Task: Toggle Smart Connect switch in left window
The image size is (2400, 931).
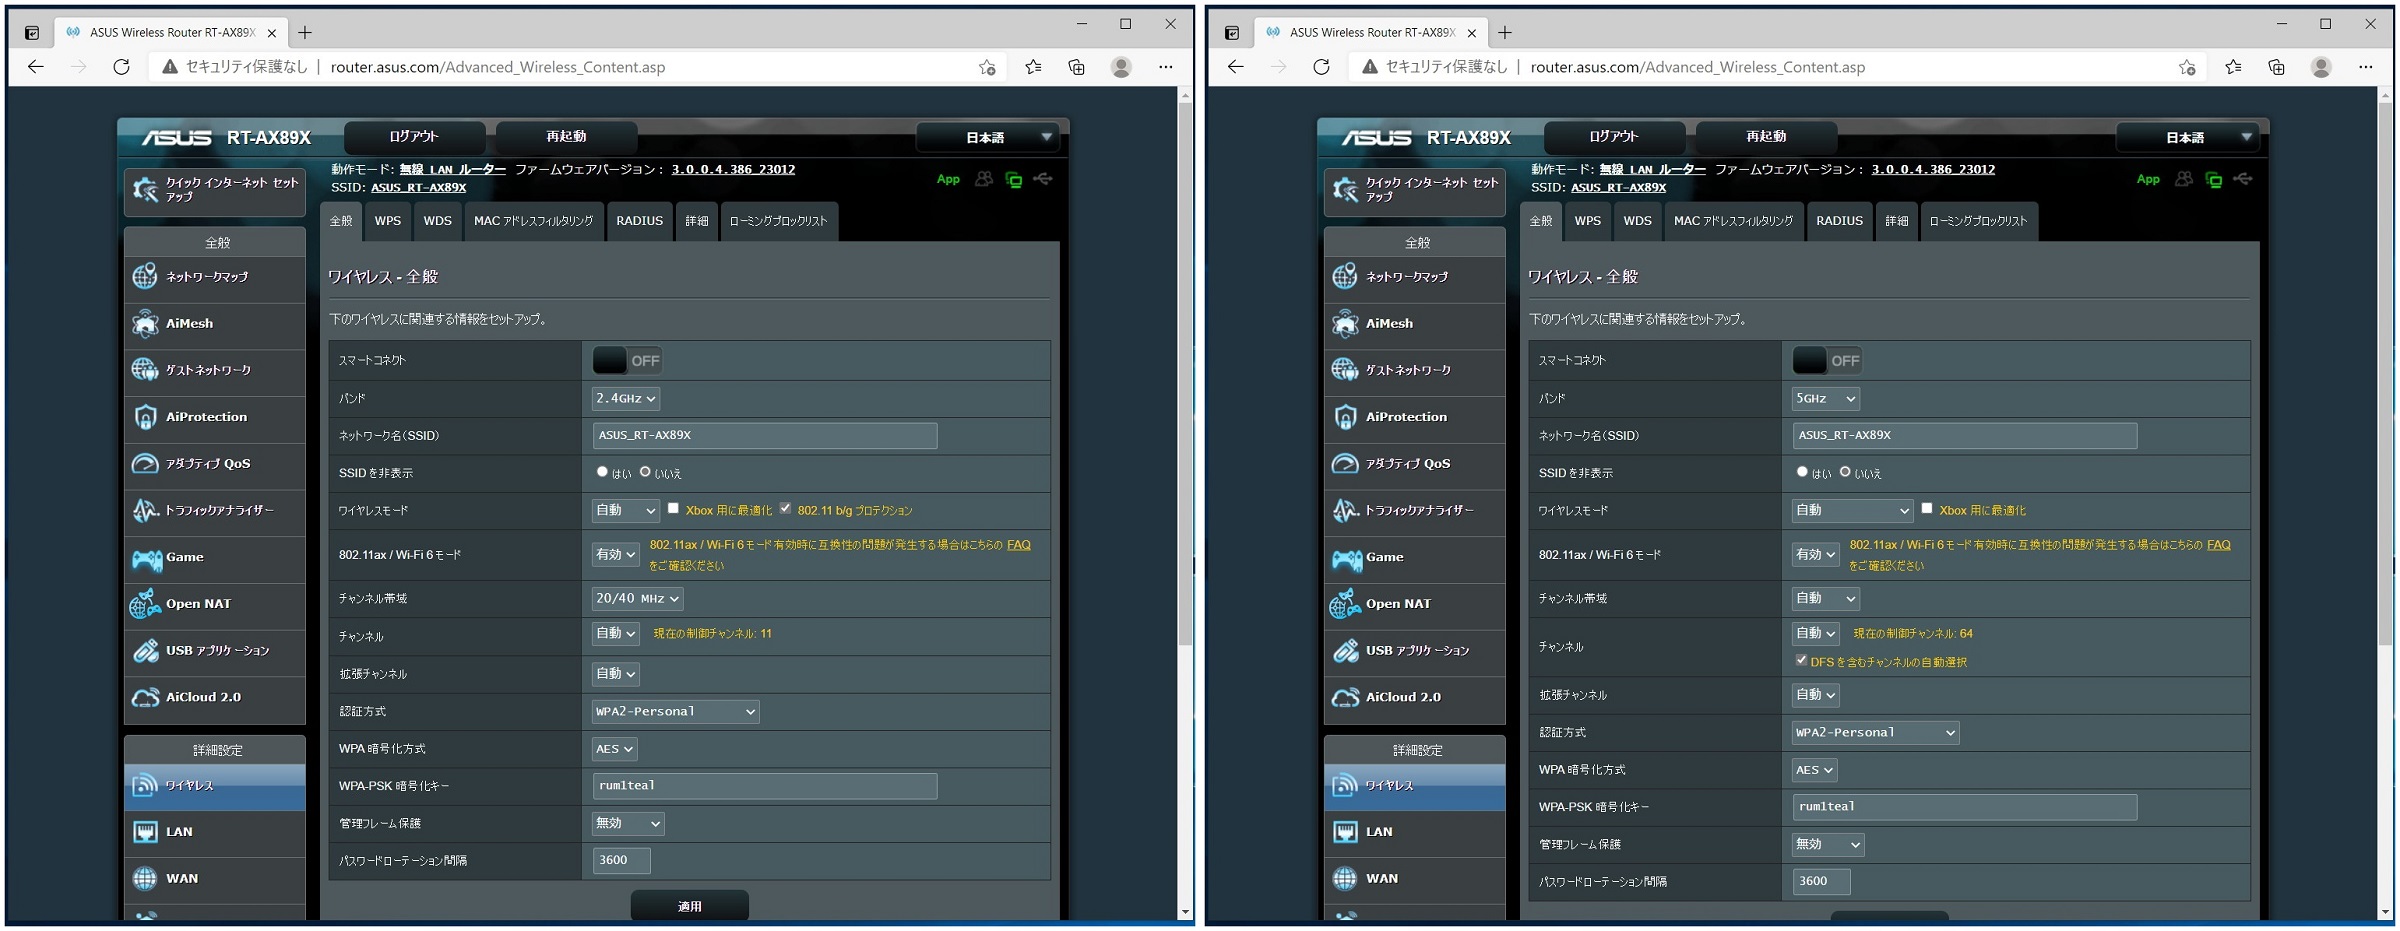Action: pyautogui.click(x=627, y=360)
